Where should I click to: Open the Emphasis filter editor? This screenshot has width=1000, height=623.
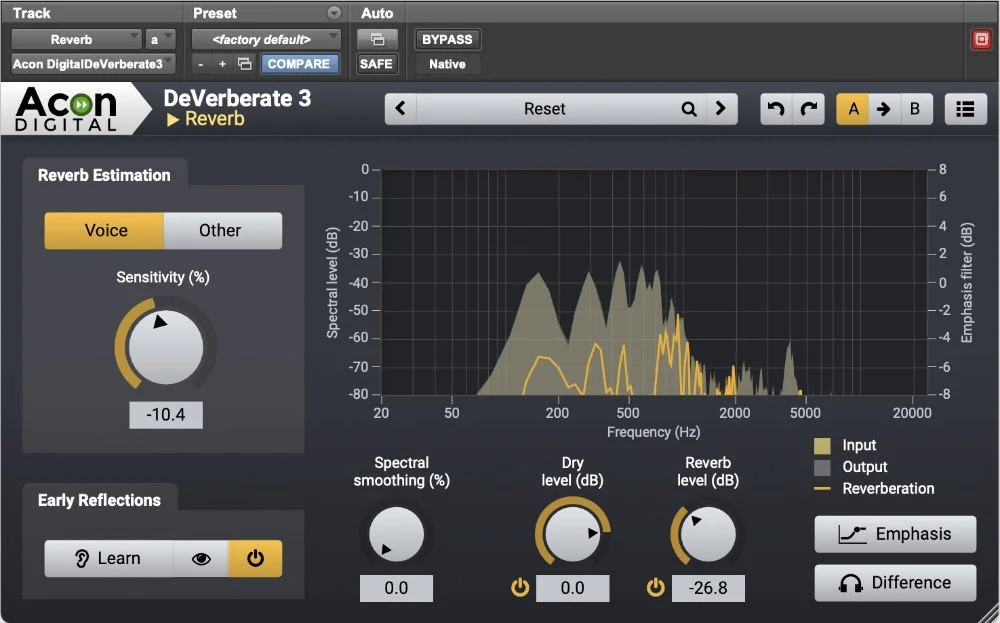pos(895,534)
